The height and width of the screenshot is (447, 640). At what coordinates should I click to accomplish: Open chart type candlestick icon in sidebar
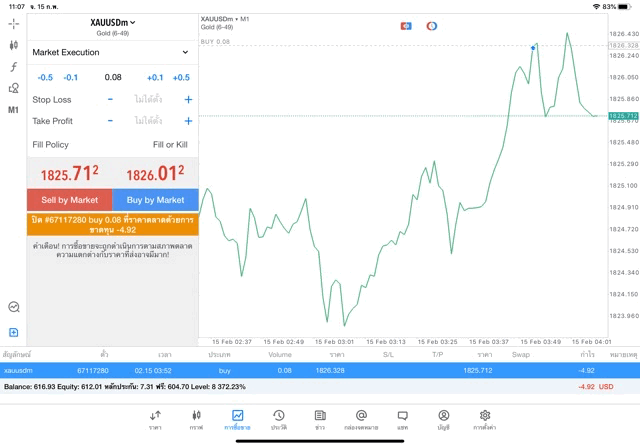point(13,45)
